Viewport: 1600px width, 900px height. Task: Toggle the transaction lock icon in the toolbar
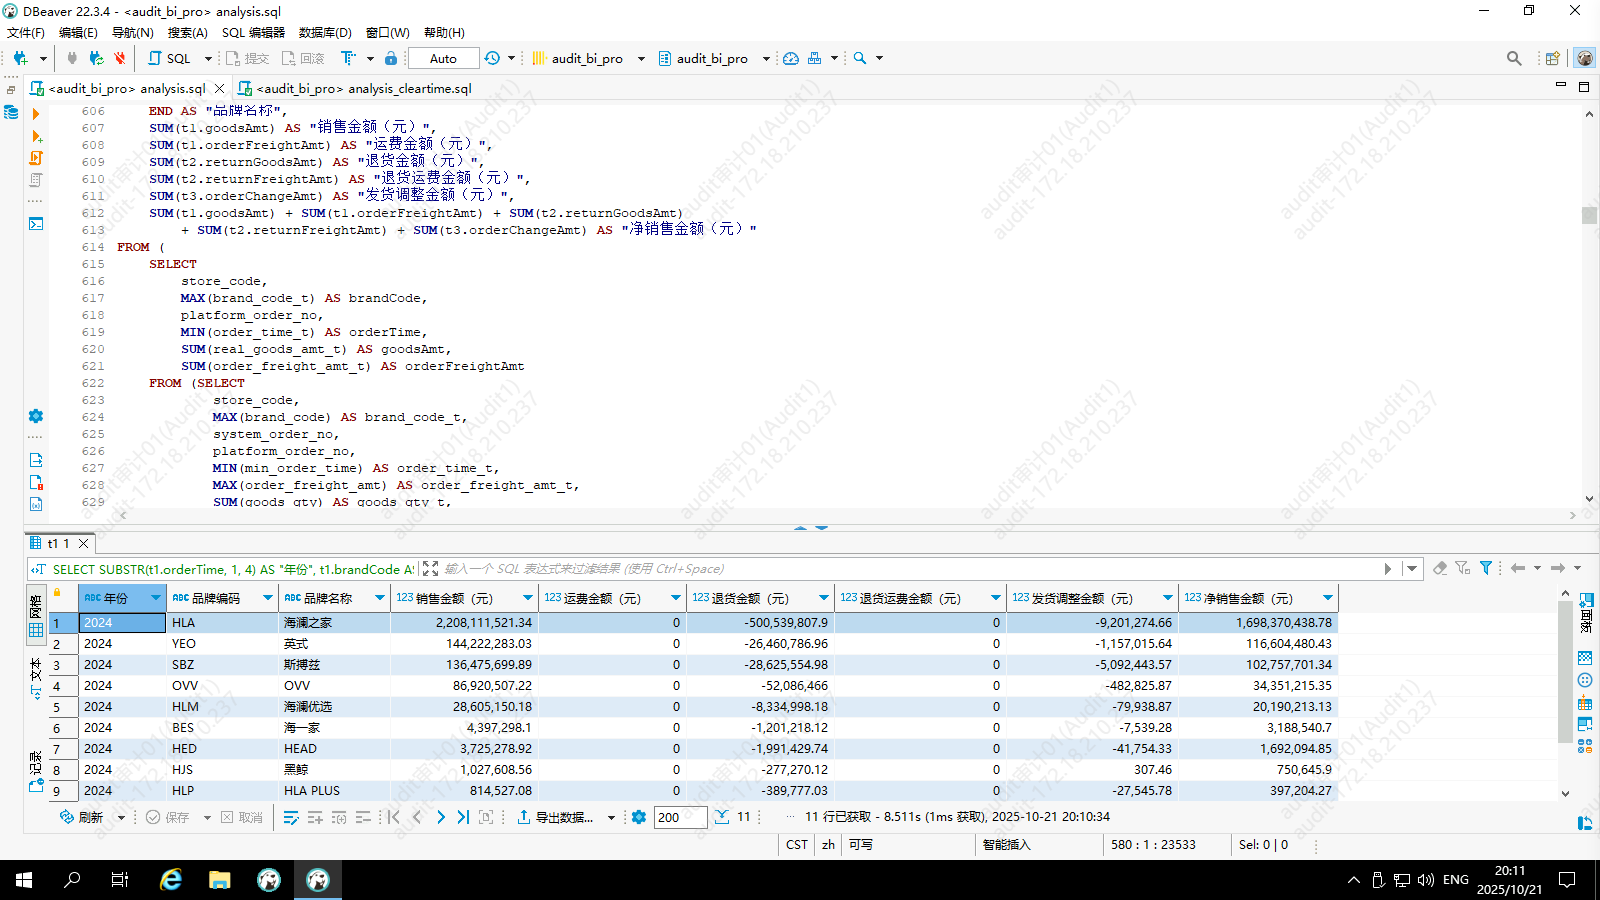pyautogui.click(x=391, y=58)
